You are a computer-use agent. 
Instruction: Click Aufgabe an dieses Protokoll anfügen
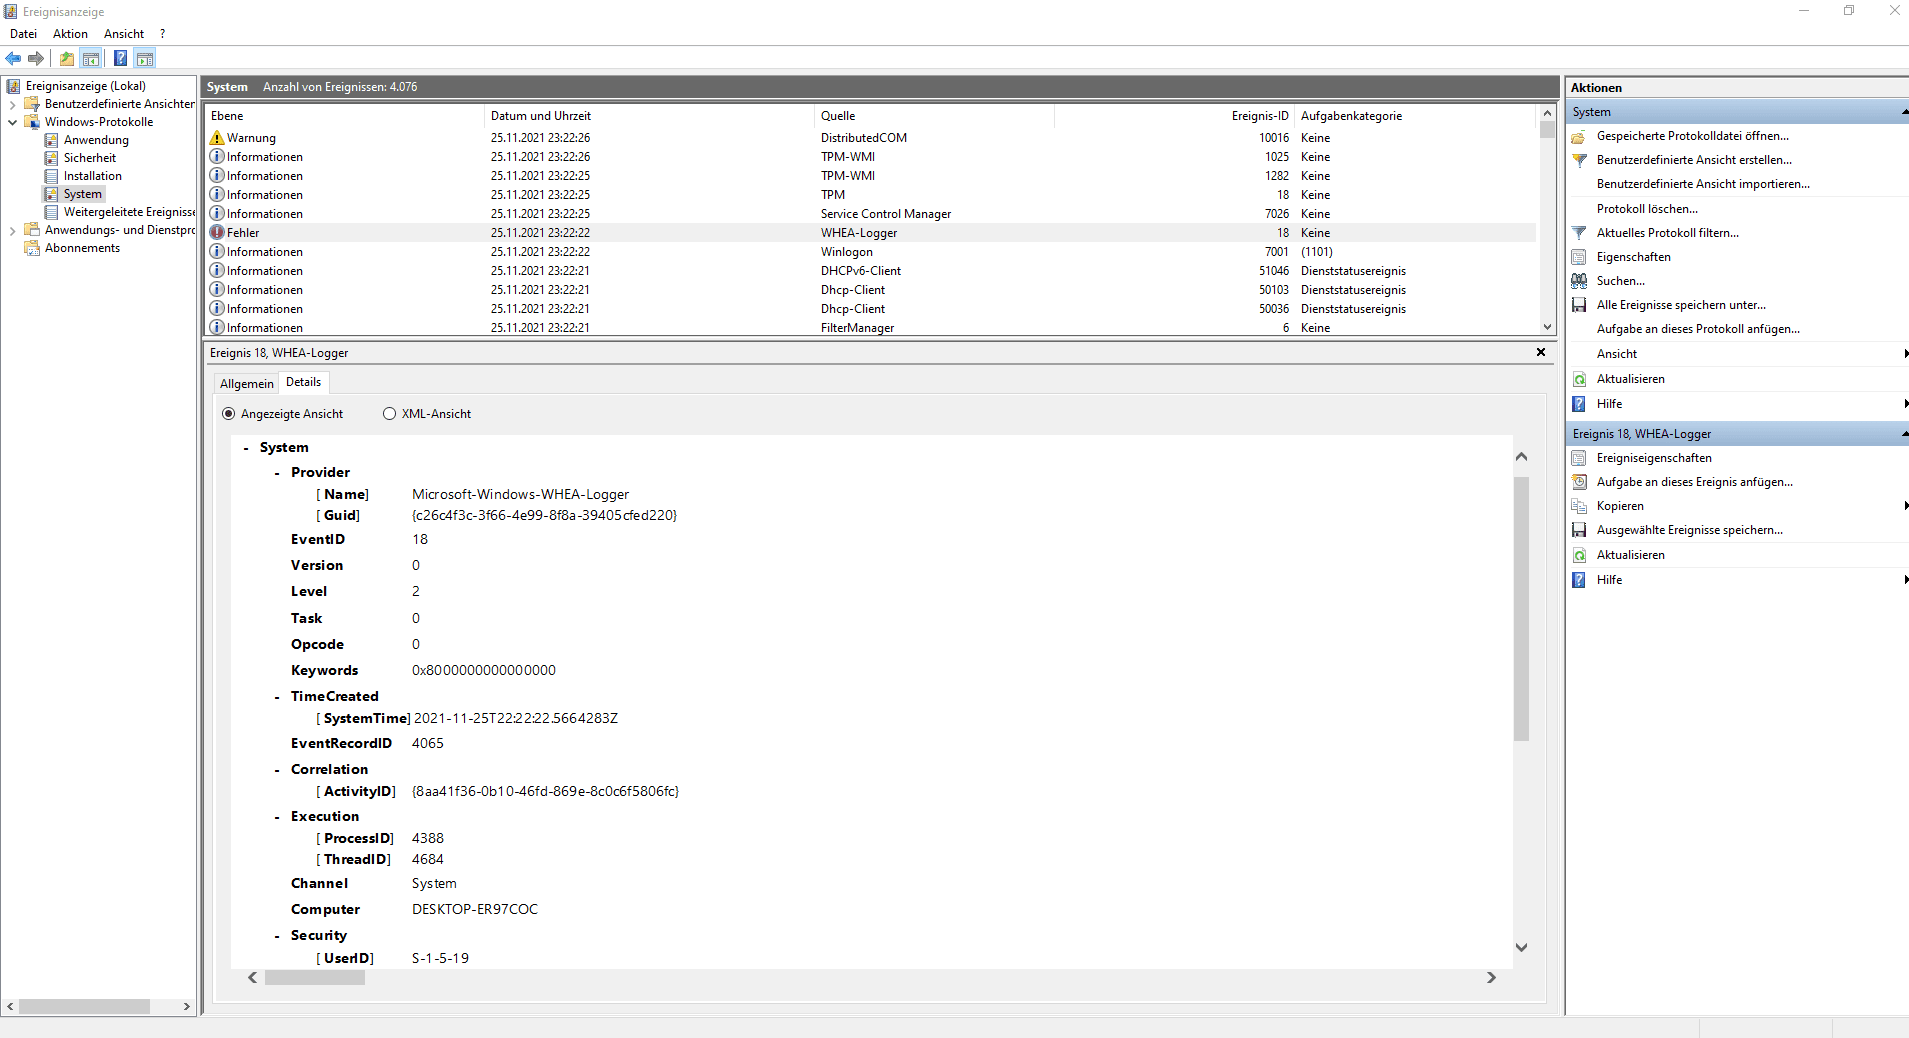pyautogui.click(x=1698, y=329)
